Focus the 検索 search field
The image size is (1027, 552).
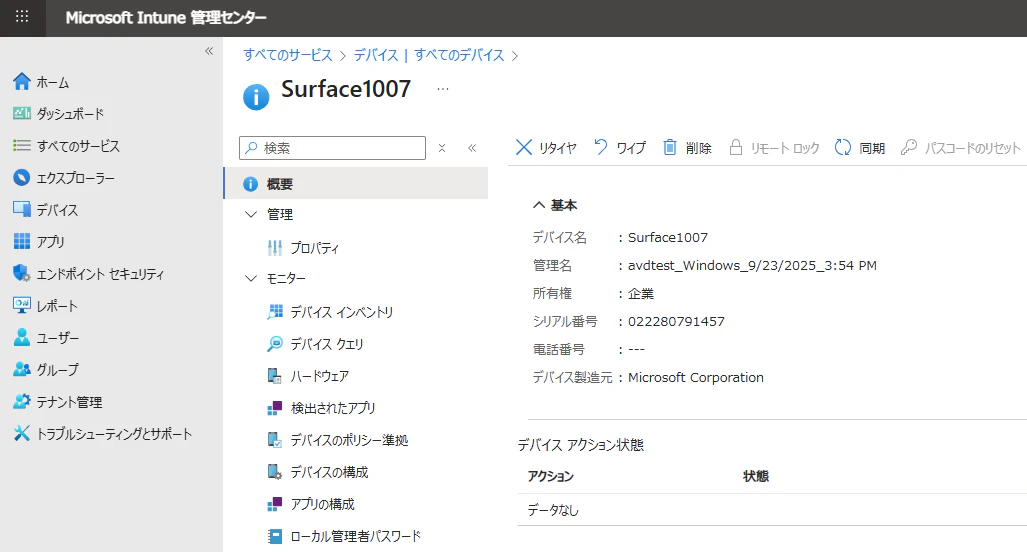333,148
